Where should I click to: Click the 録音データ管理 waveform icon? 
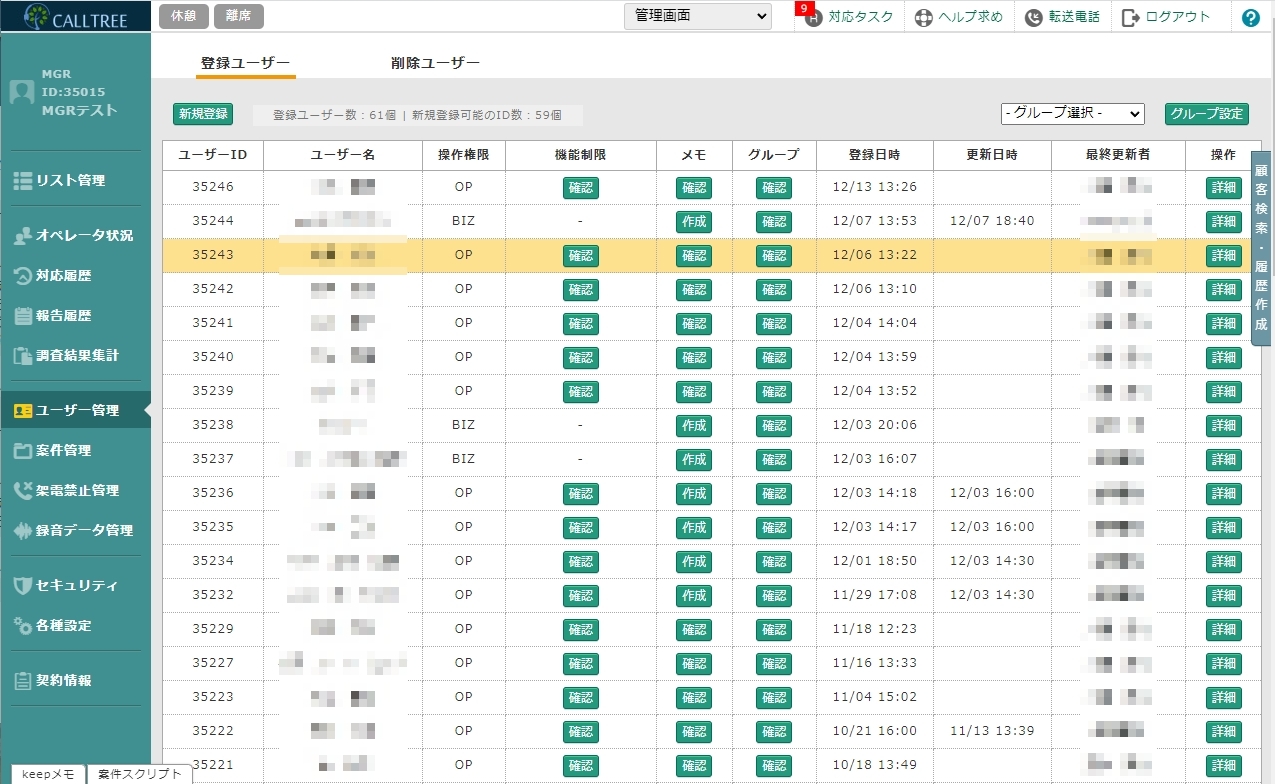23,531
